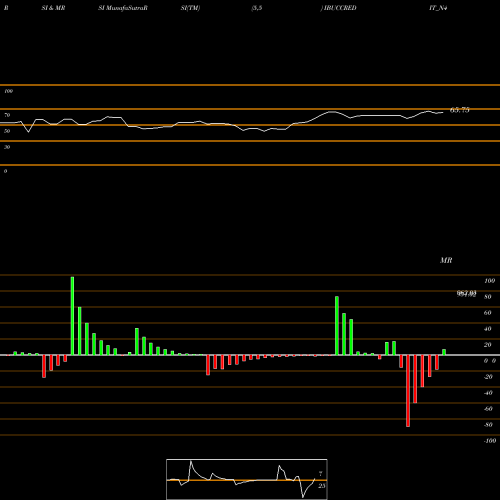Select the longest red histogram bar

[x=408, y=391]
